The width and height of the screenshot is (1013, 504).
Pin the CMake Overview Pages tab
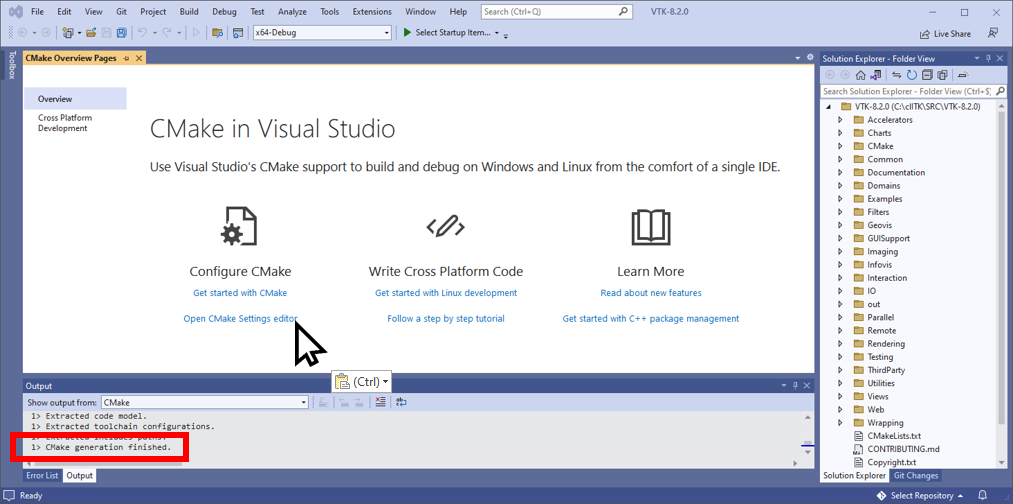click(126, 58)
